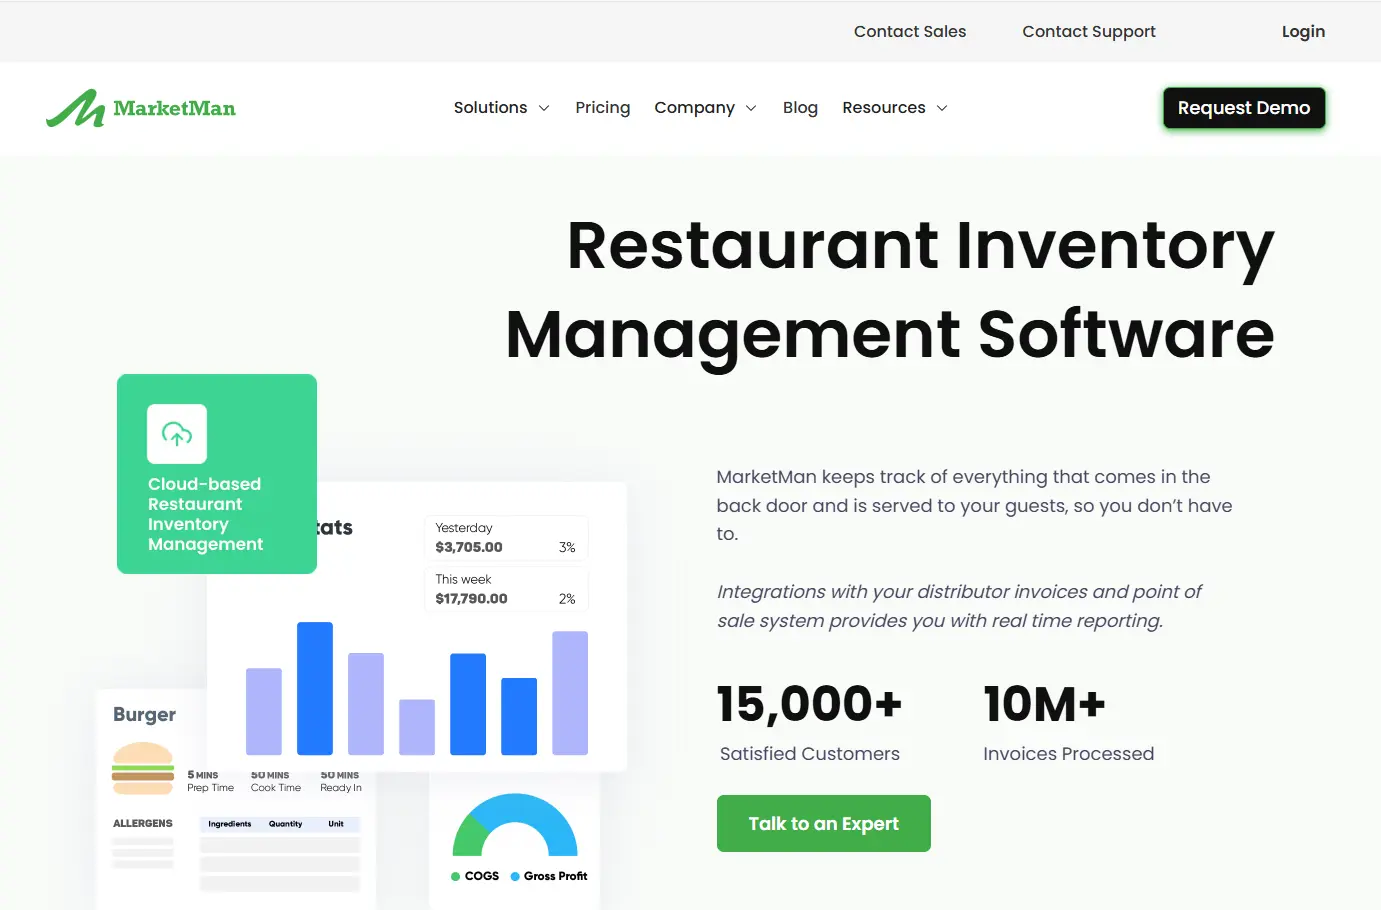Click the green COGS legend dot
Image resolution: width=1381 pixels, height=910 pixels.
point(456,876)
